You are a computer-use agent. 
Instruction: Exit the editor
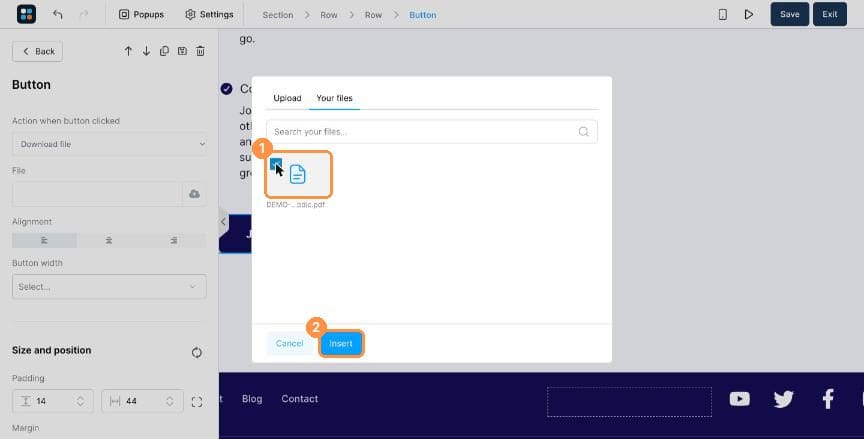click(x=830, y=14)
